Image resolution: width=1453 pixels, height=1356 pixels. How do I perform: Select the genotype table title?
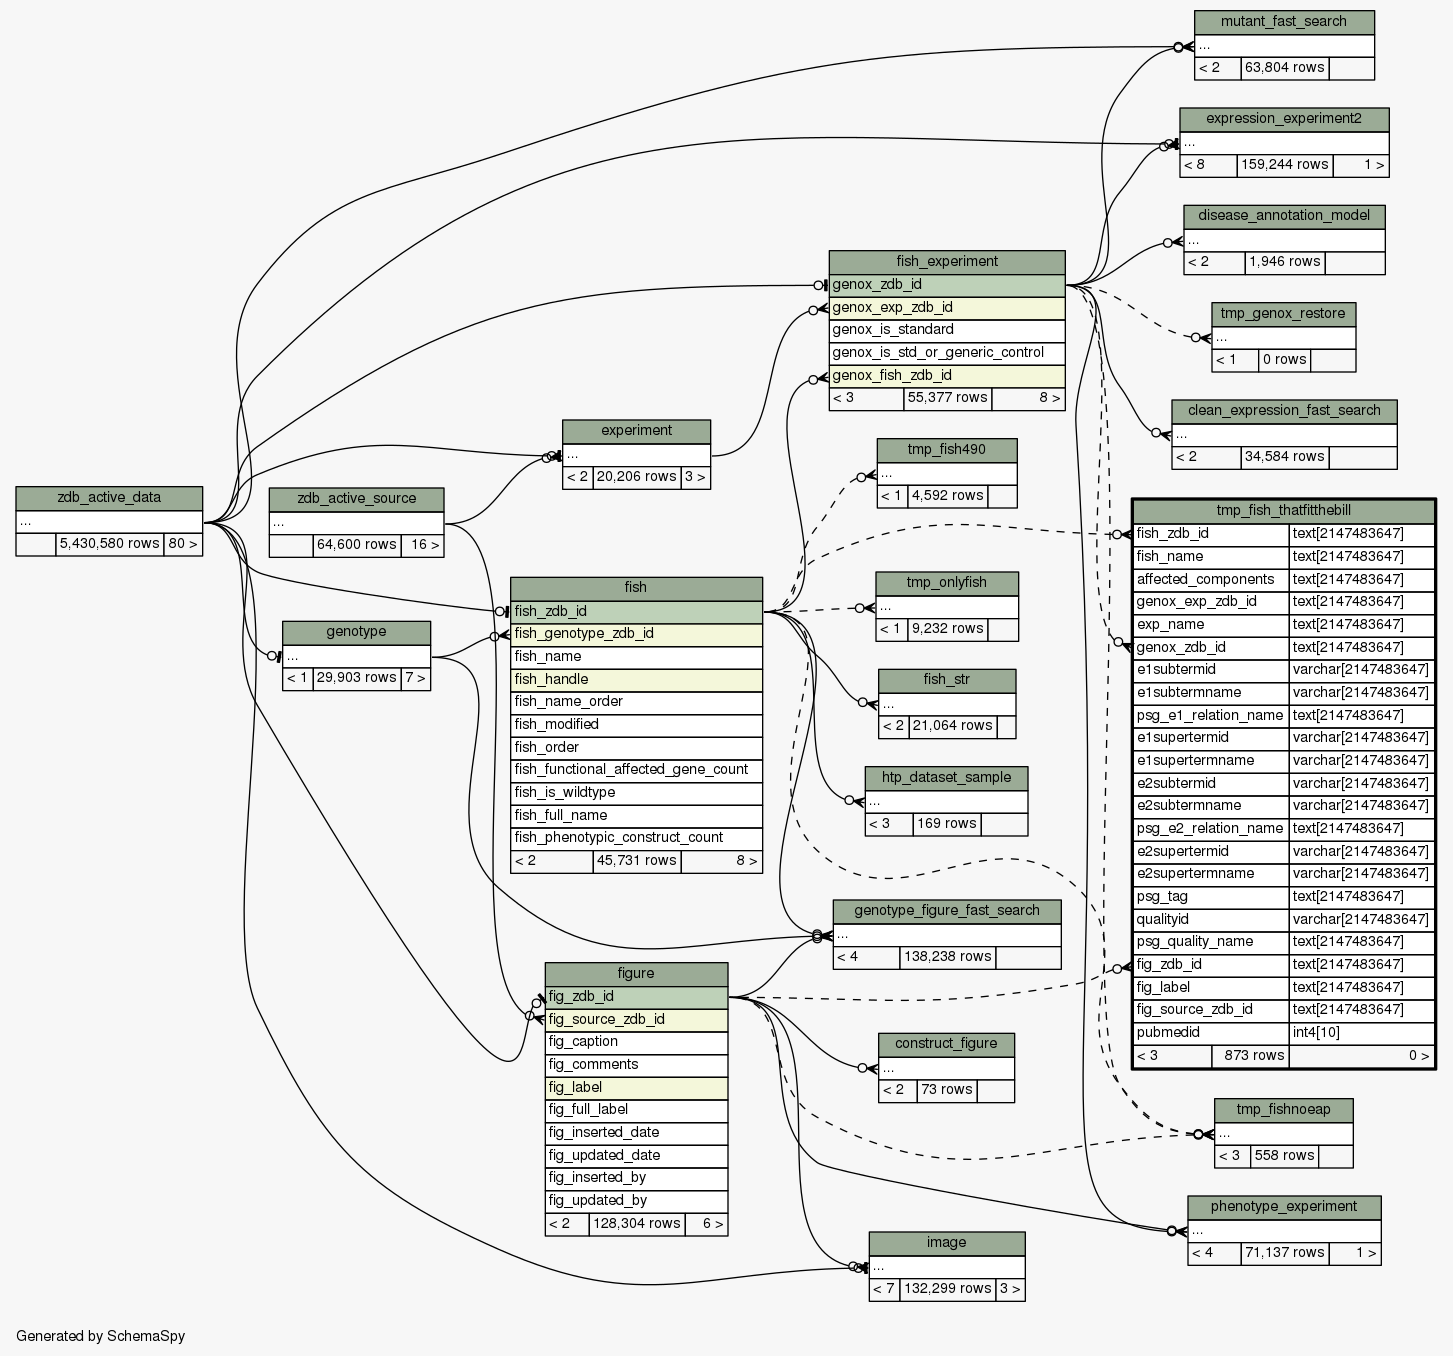(356, 632)
